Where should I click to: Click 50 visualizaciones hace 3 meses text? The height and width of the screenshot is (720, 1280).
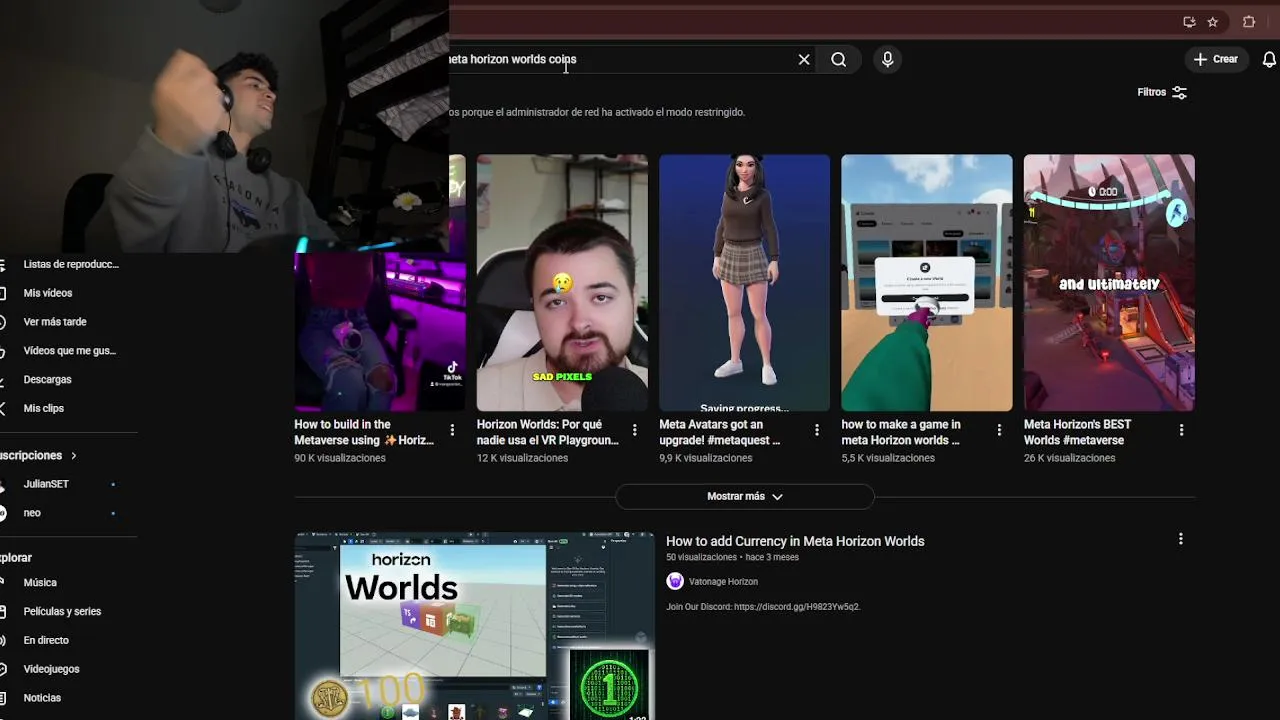[732, 557]
